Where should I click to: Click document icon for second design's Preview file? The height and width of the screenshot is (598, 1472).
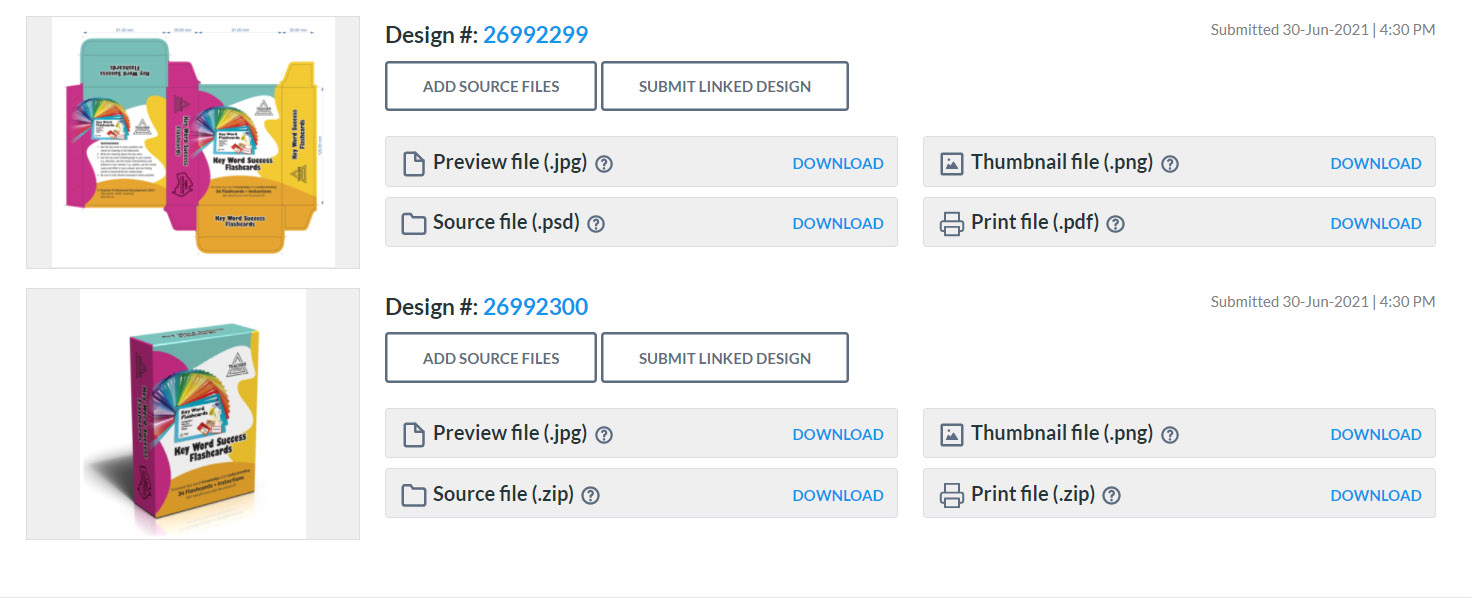(x=414, y=434)
